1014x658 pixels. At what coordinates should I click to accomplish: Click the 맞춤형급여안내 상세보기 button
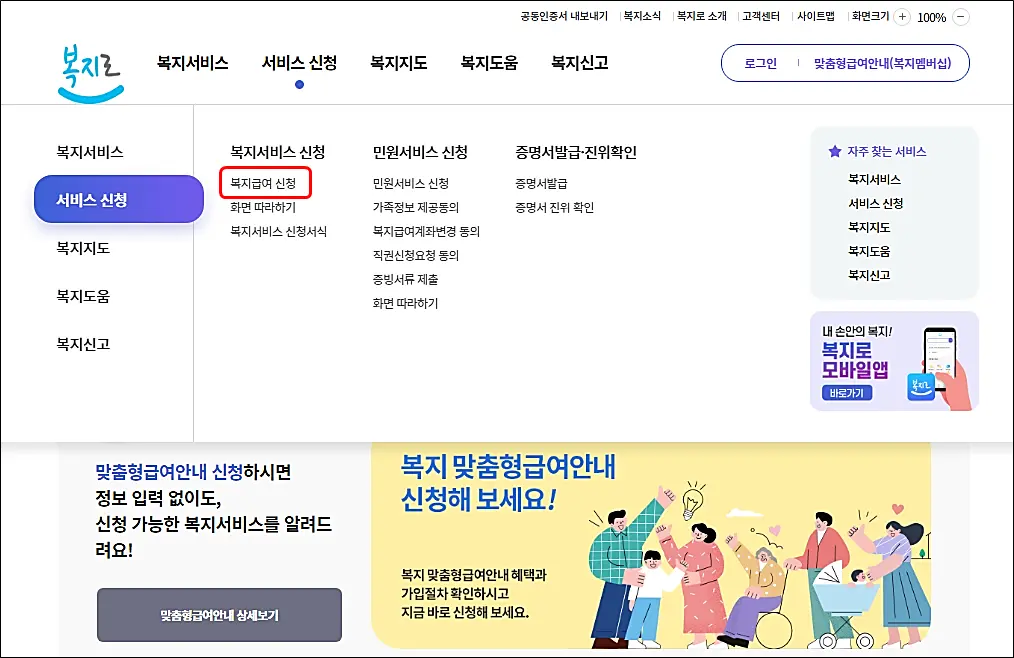pos(218,616)
